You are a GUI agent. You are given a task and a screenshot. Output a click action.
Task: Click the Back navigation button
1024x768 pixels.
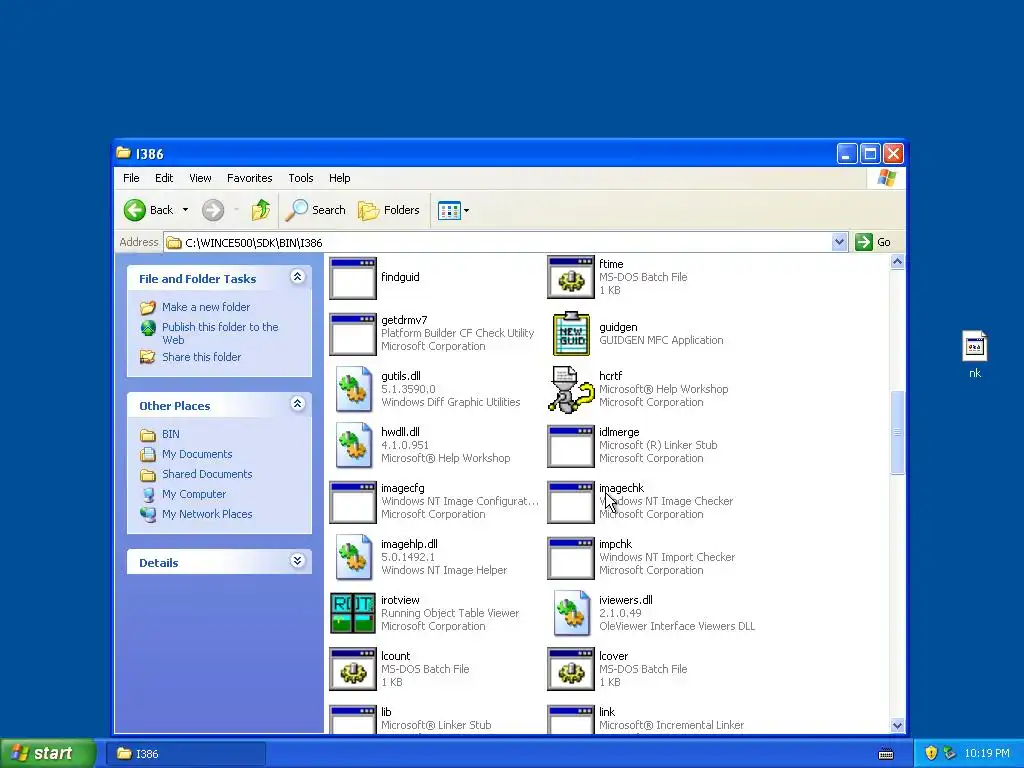pyautogui.click(x=149, y=210)
